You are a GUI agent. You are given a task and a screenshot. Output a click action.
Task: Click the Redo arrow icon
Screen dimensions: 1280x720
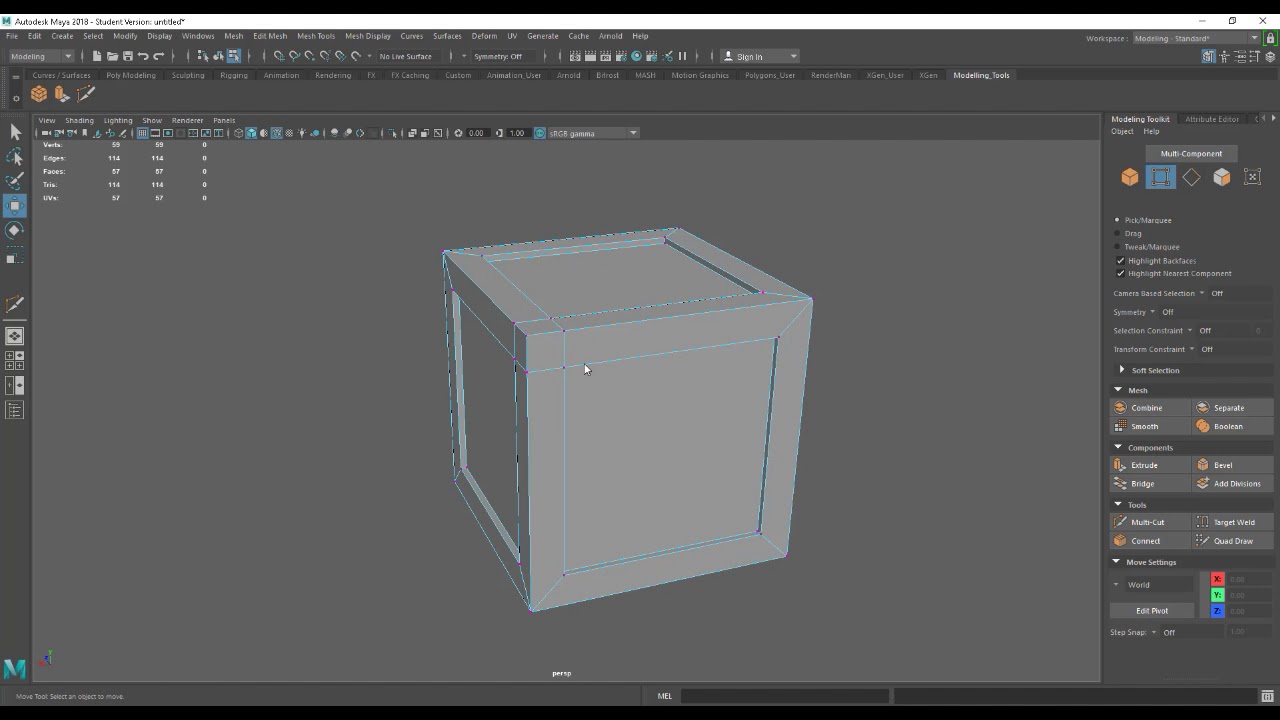(x=158, y=56)
